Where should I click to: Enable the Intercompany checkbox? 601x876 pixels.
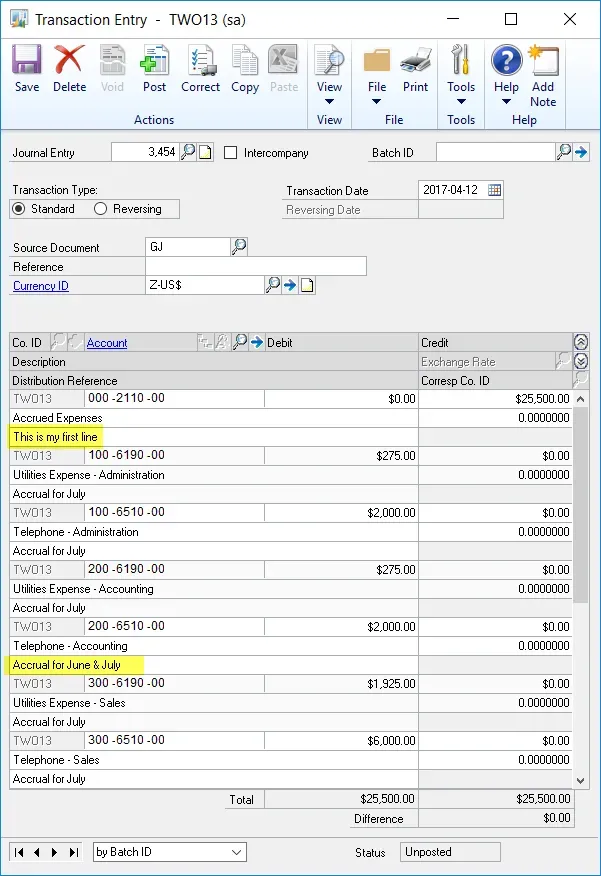coord(231,153)
